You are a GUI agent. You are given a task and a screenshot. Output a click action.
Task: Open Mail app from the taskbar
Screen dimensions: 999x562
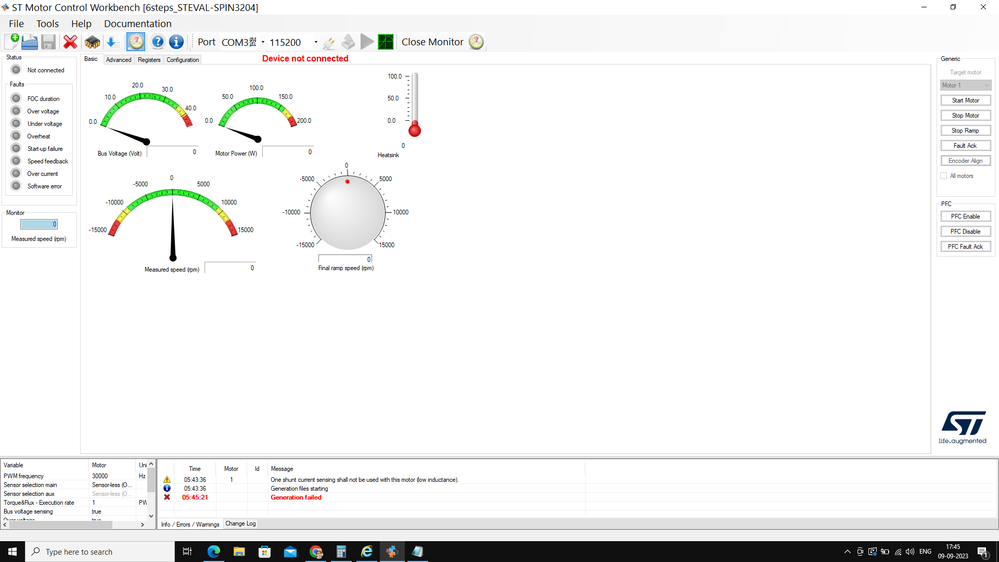pos(290,552)
